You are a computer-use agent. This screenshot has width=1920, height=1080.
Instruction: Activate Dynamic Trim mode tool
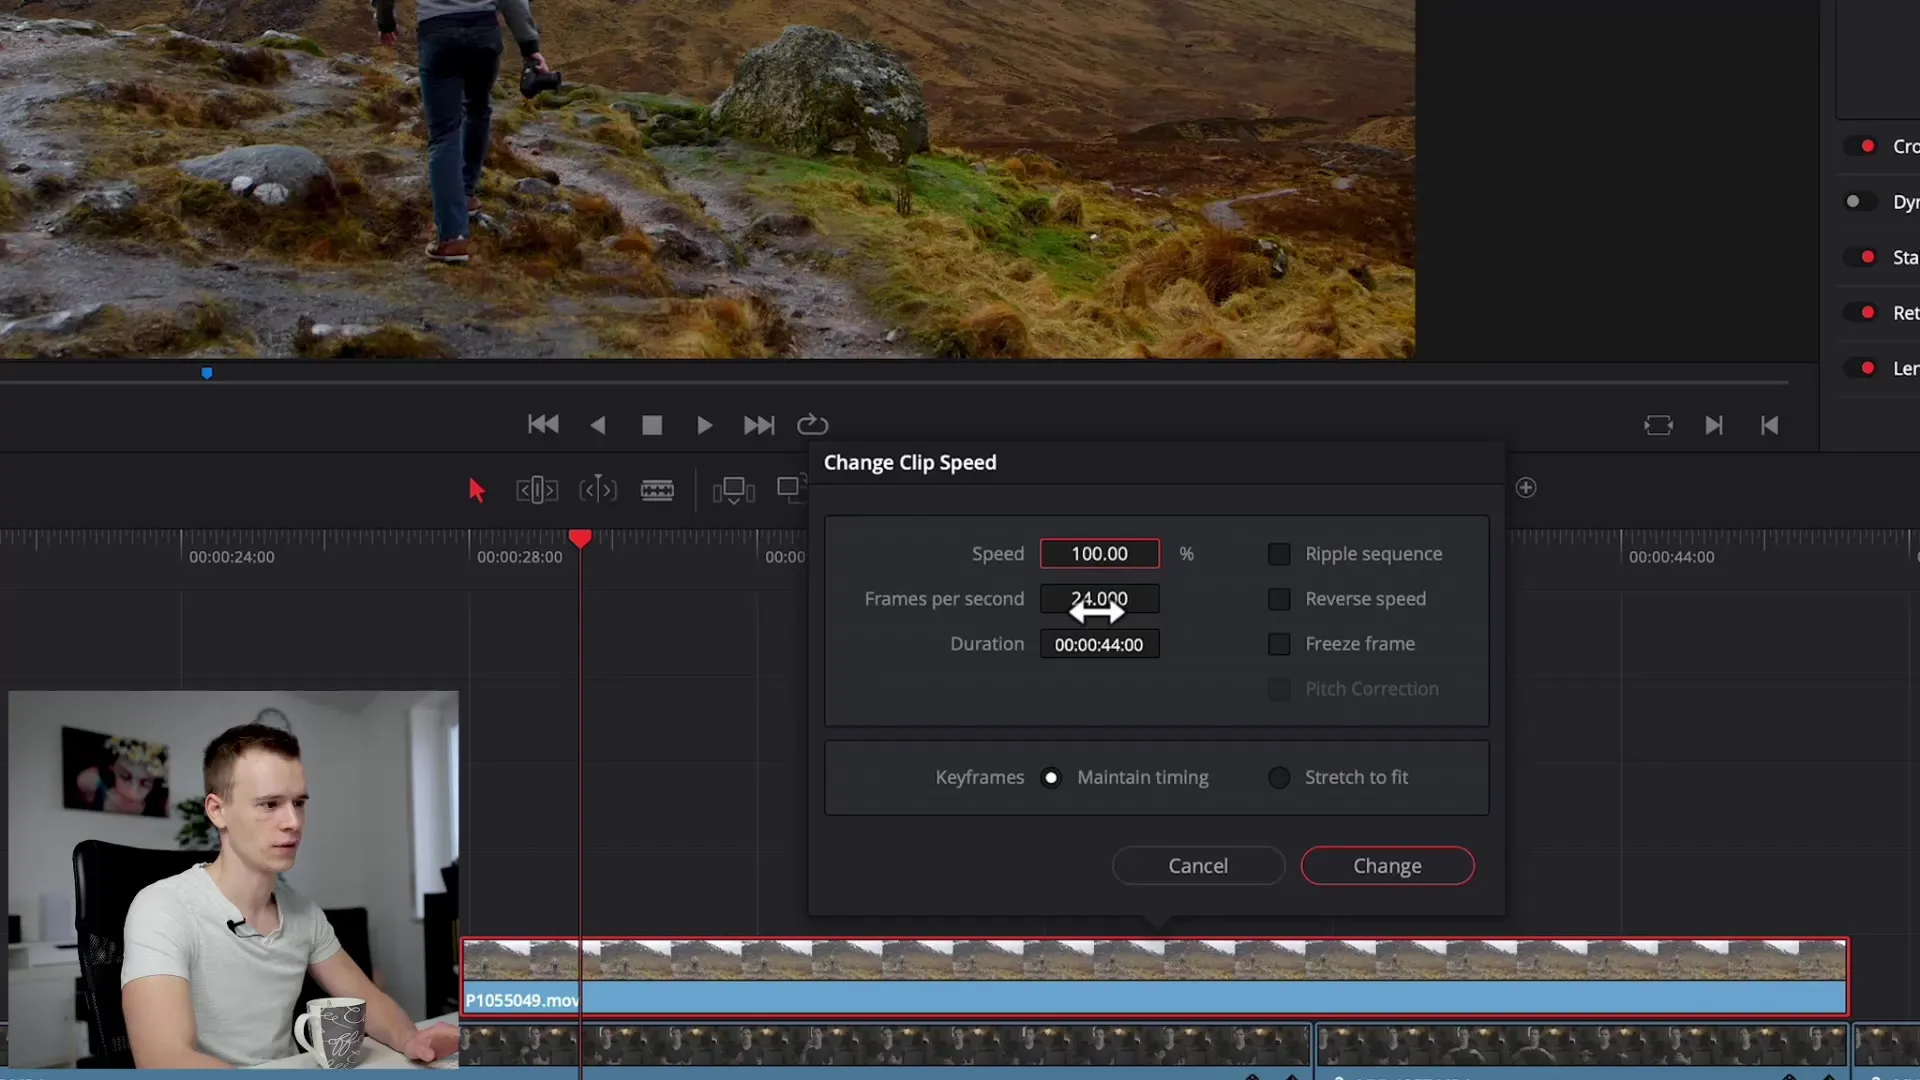coord(598,490)
